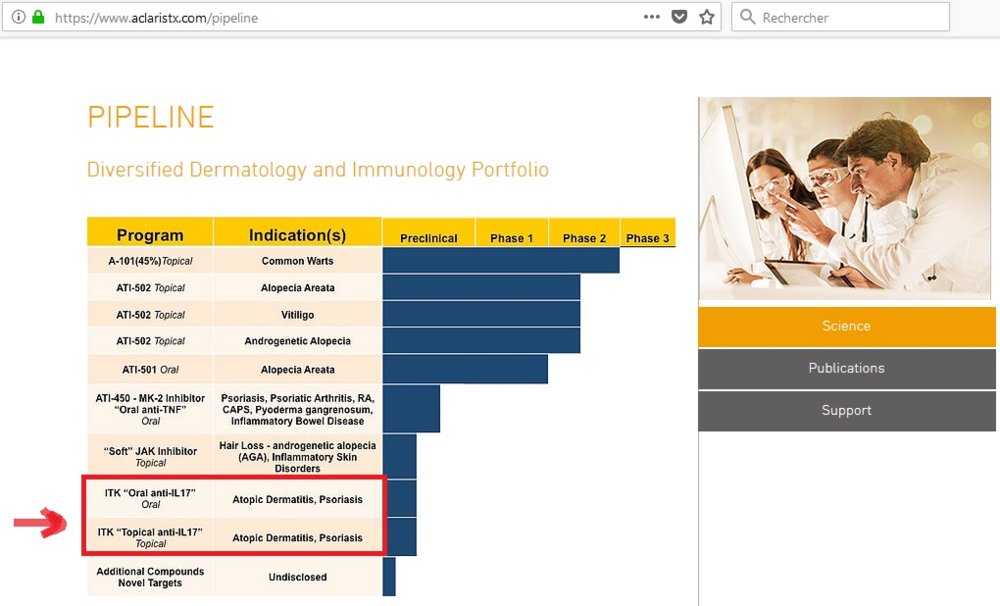Go to the Publications section
1000x606 pixels.
[x=846, y=368]
